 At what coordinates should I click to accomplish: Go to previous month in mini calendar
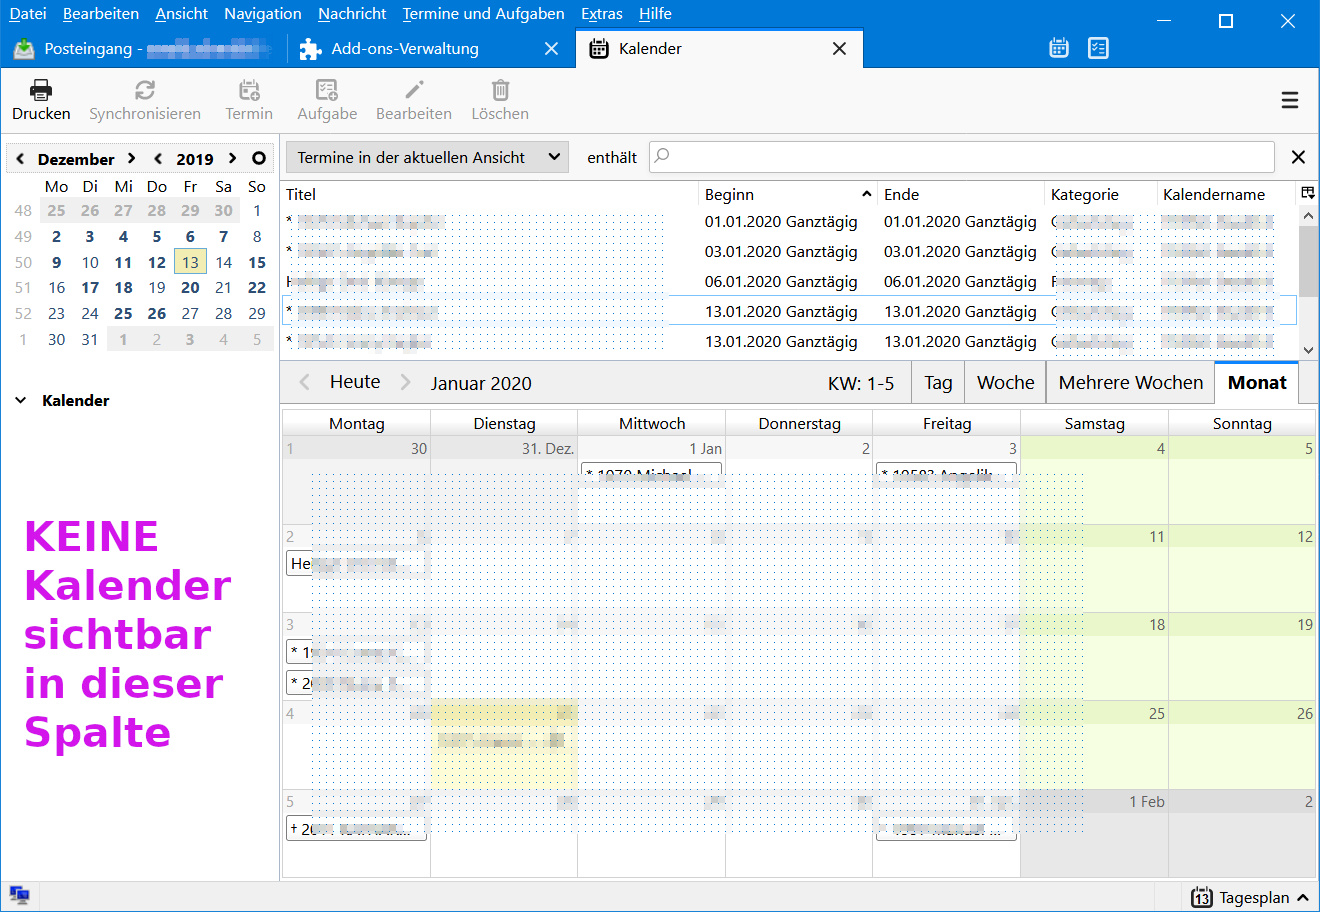pos(20,158)
